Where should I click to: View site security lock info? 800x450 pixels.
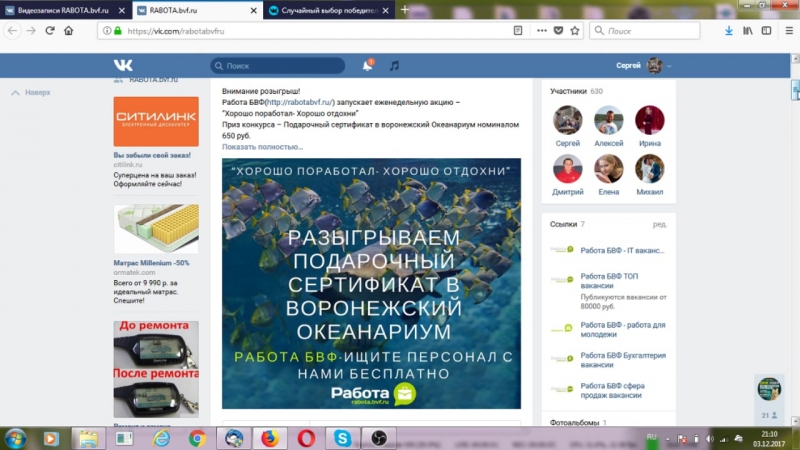click(118, 31)
